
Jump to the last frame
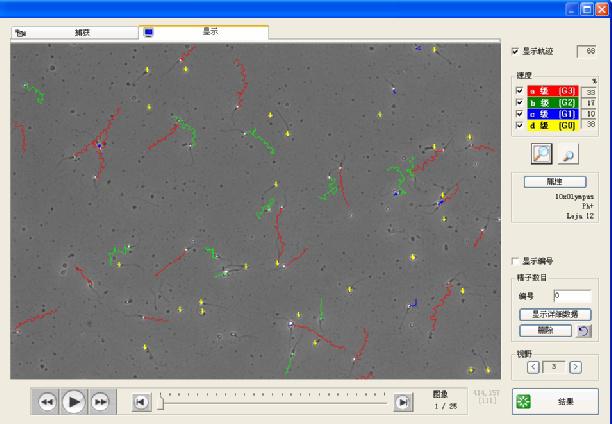click(403, 401)
